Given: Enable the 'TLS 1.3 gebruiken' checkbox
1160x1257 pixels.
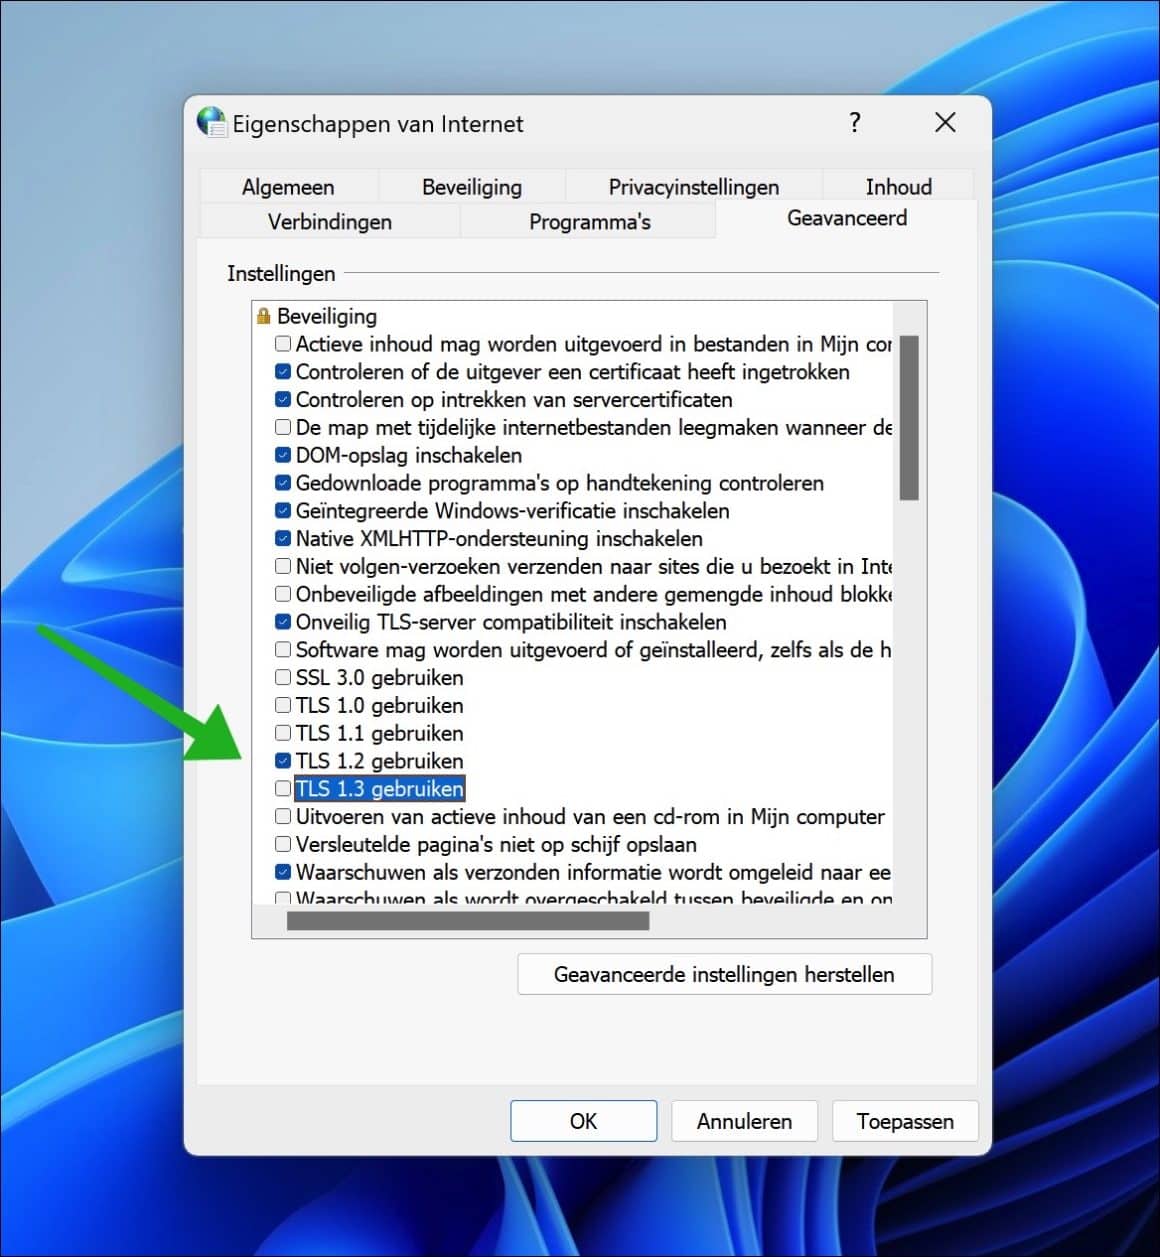Looking at the screenshot, I should click(283, 788).
